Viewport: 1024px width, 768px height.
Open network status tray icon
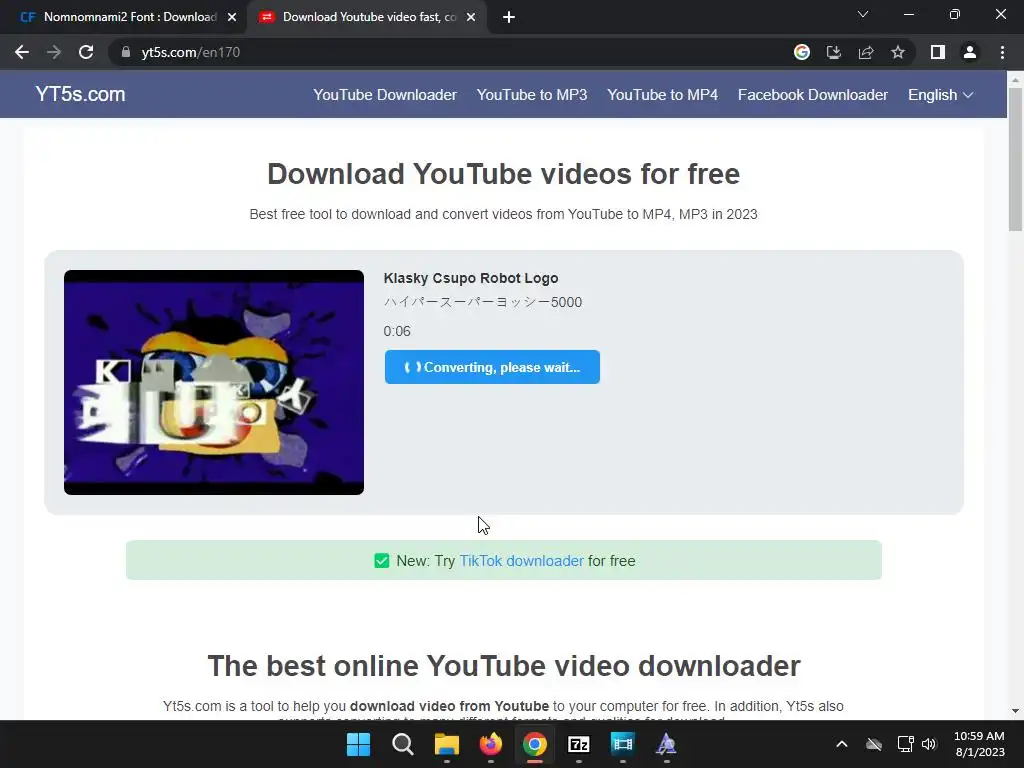point(905,744)
